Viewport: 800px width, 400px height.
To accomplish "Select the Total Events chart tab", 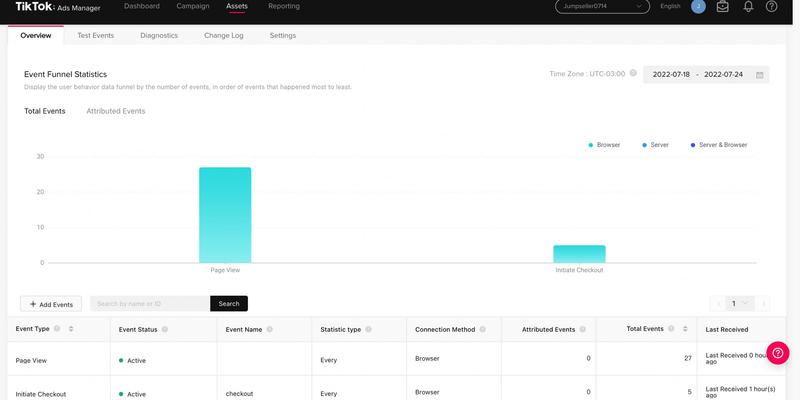I will pyautogui.click(x=45, y=111).
